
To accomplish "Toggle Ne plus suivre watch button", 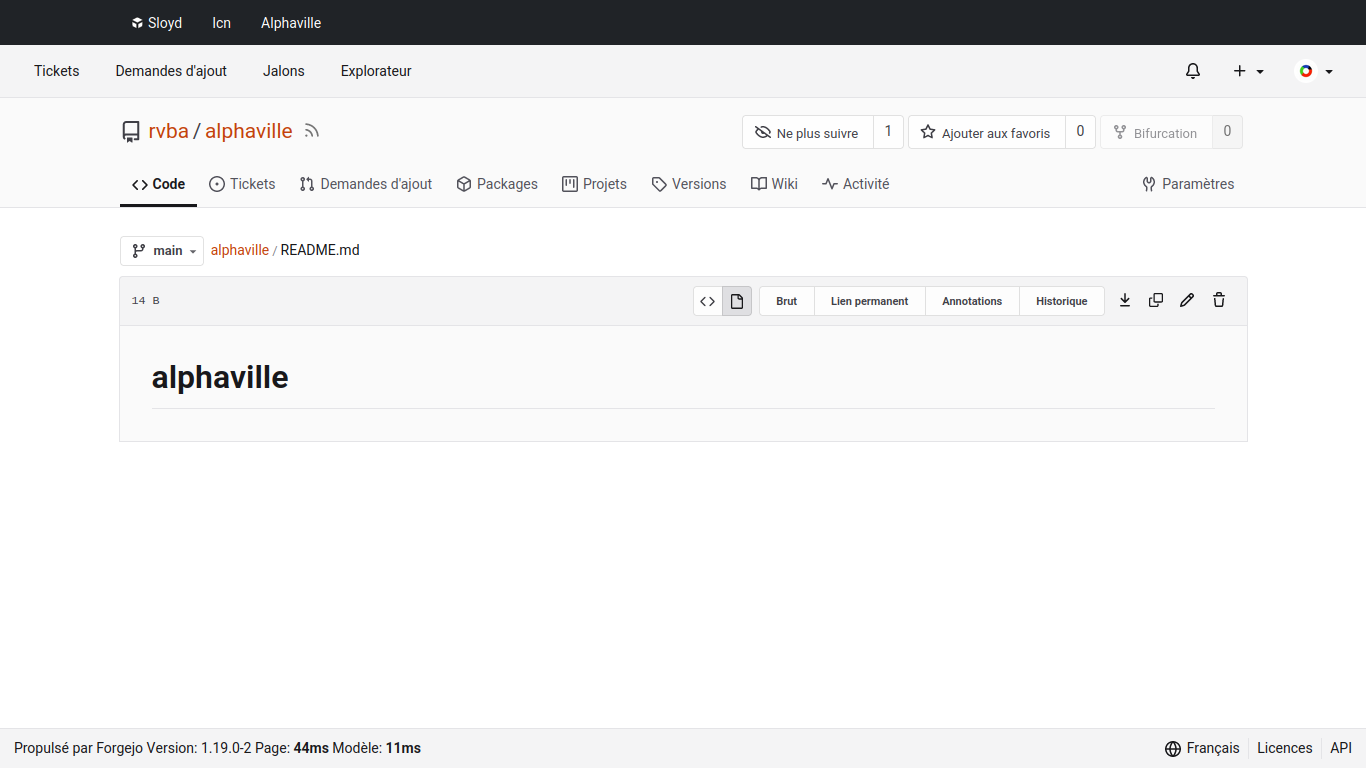I will point(807,133).
